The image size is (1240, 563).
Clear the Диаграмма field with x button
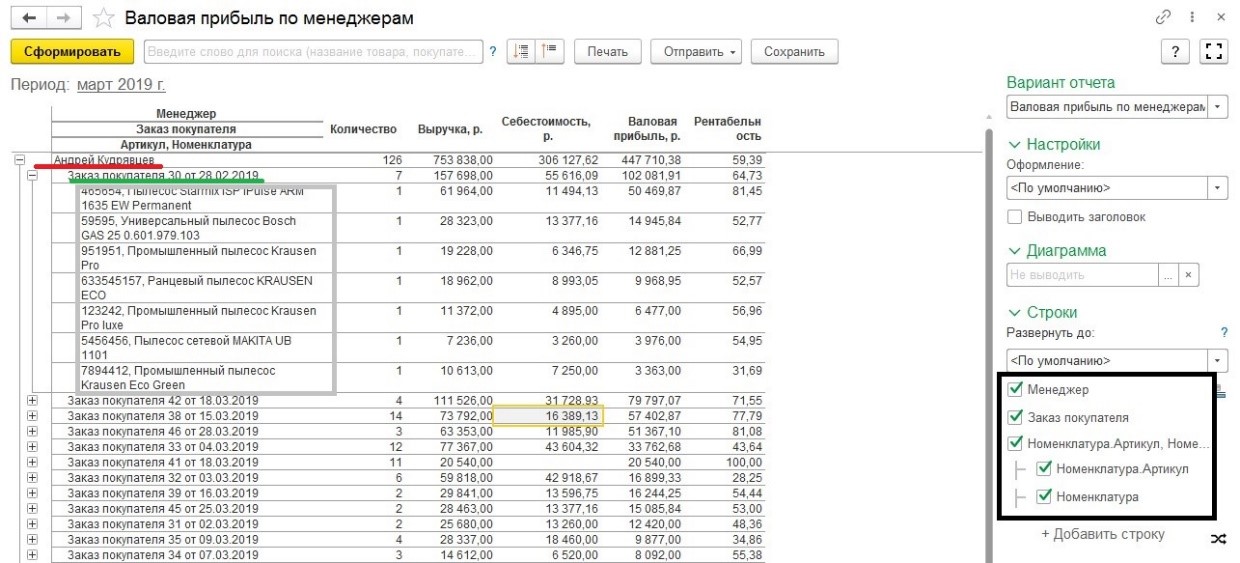(x=1187, y=274)
